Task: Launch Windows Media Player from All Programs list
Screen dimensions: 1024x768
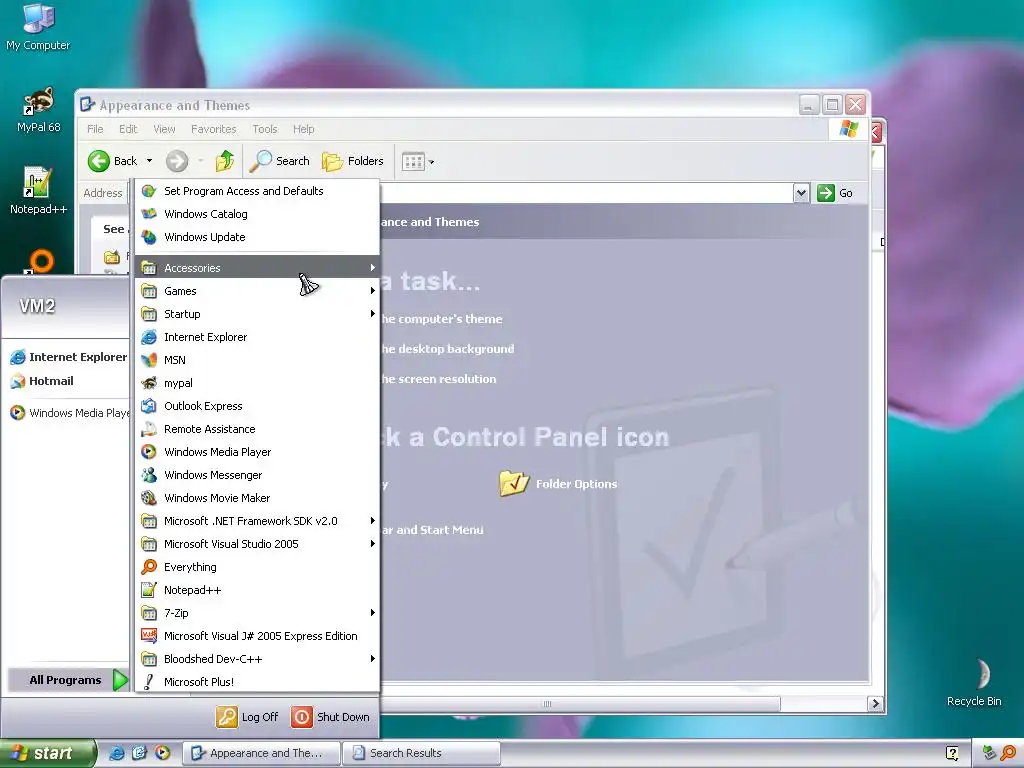Action: pos(257,452)
